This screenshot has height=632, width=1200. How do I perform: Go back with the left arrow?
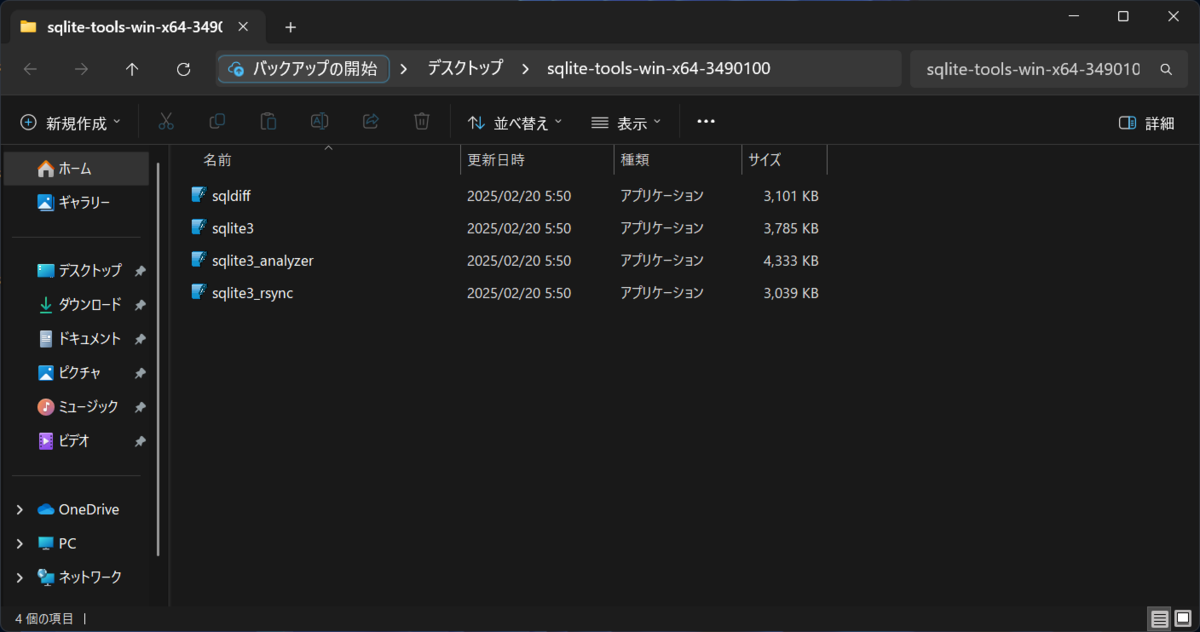(x=30, y=69)
